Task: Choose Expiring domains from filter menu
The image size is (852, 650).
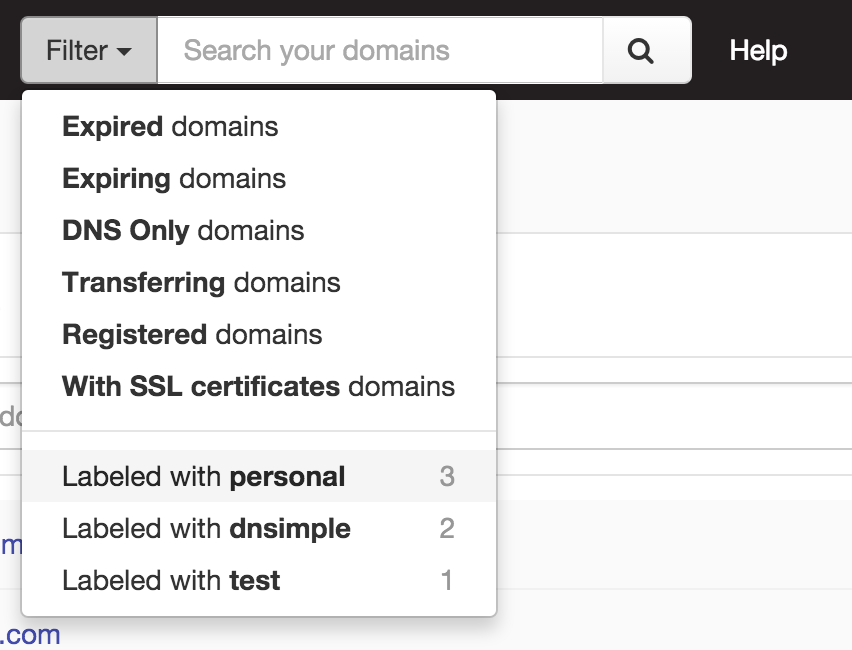Action: coord(174,179)
